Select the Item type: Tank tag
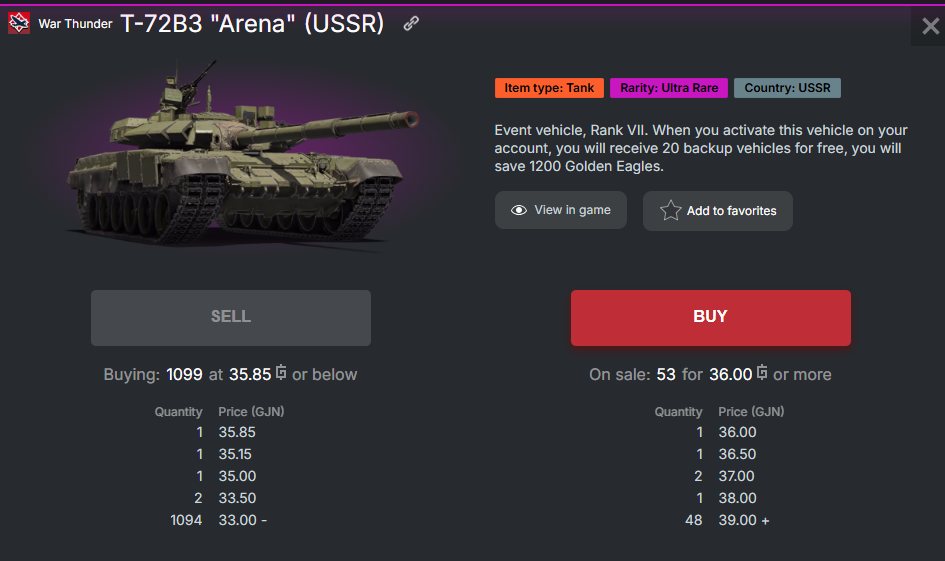The image size is (945, 561). [x=549, y=88]
